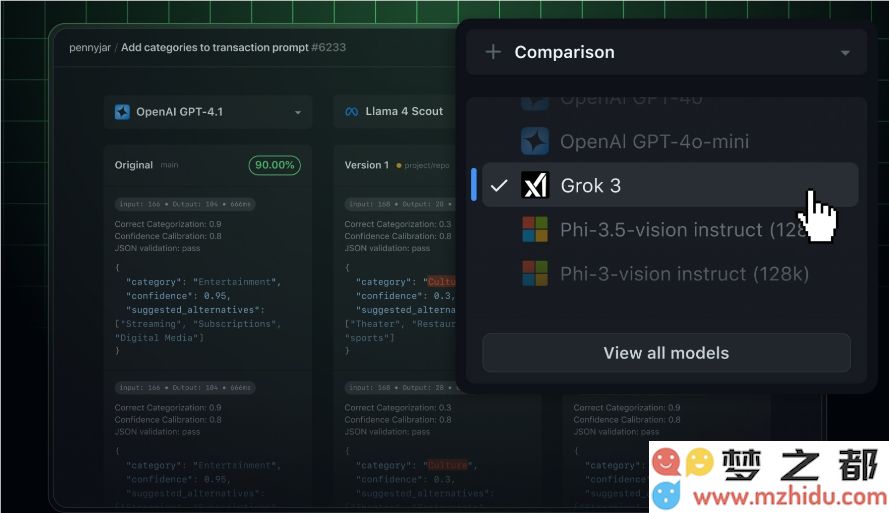Image resolution: width=889 pixels, height=513 pixels.
Task: Click the xAI Grok logo icon
Action: coord(535,185)
